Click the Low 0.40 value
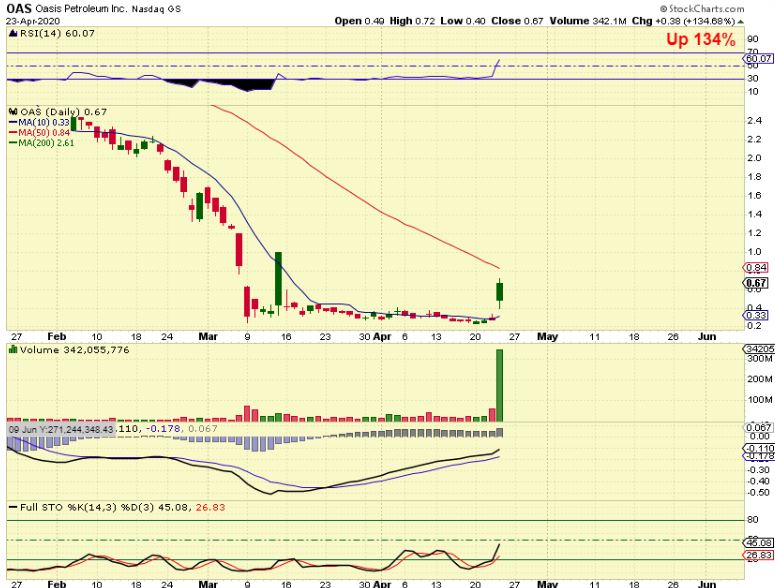The image size is (775, 588). click(464, 21)
